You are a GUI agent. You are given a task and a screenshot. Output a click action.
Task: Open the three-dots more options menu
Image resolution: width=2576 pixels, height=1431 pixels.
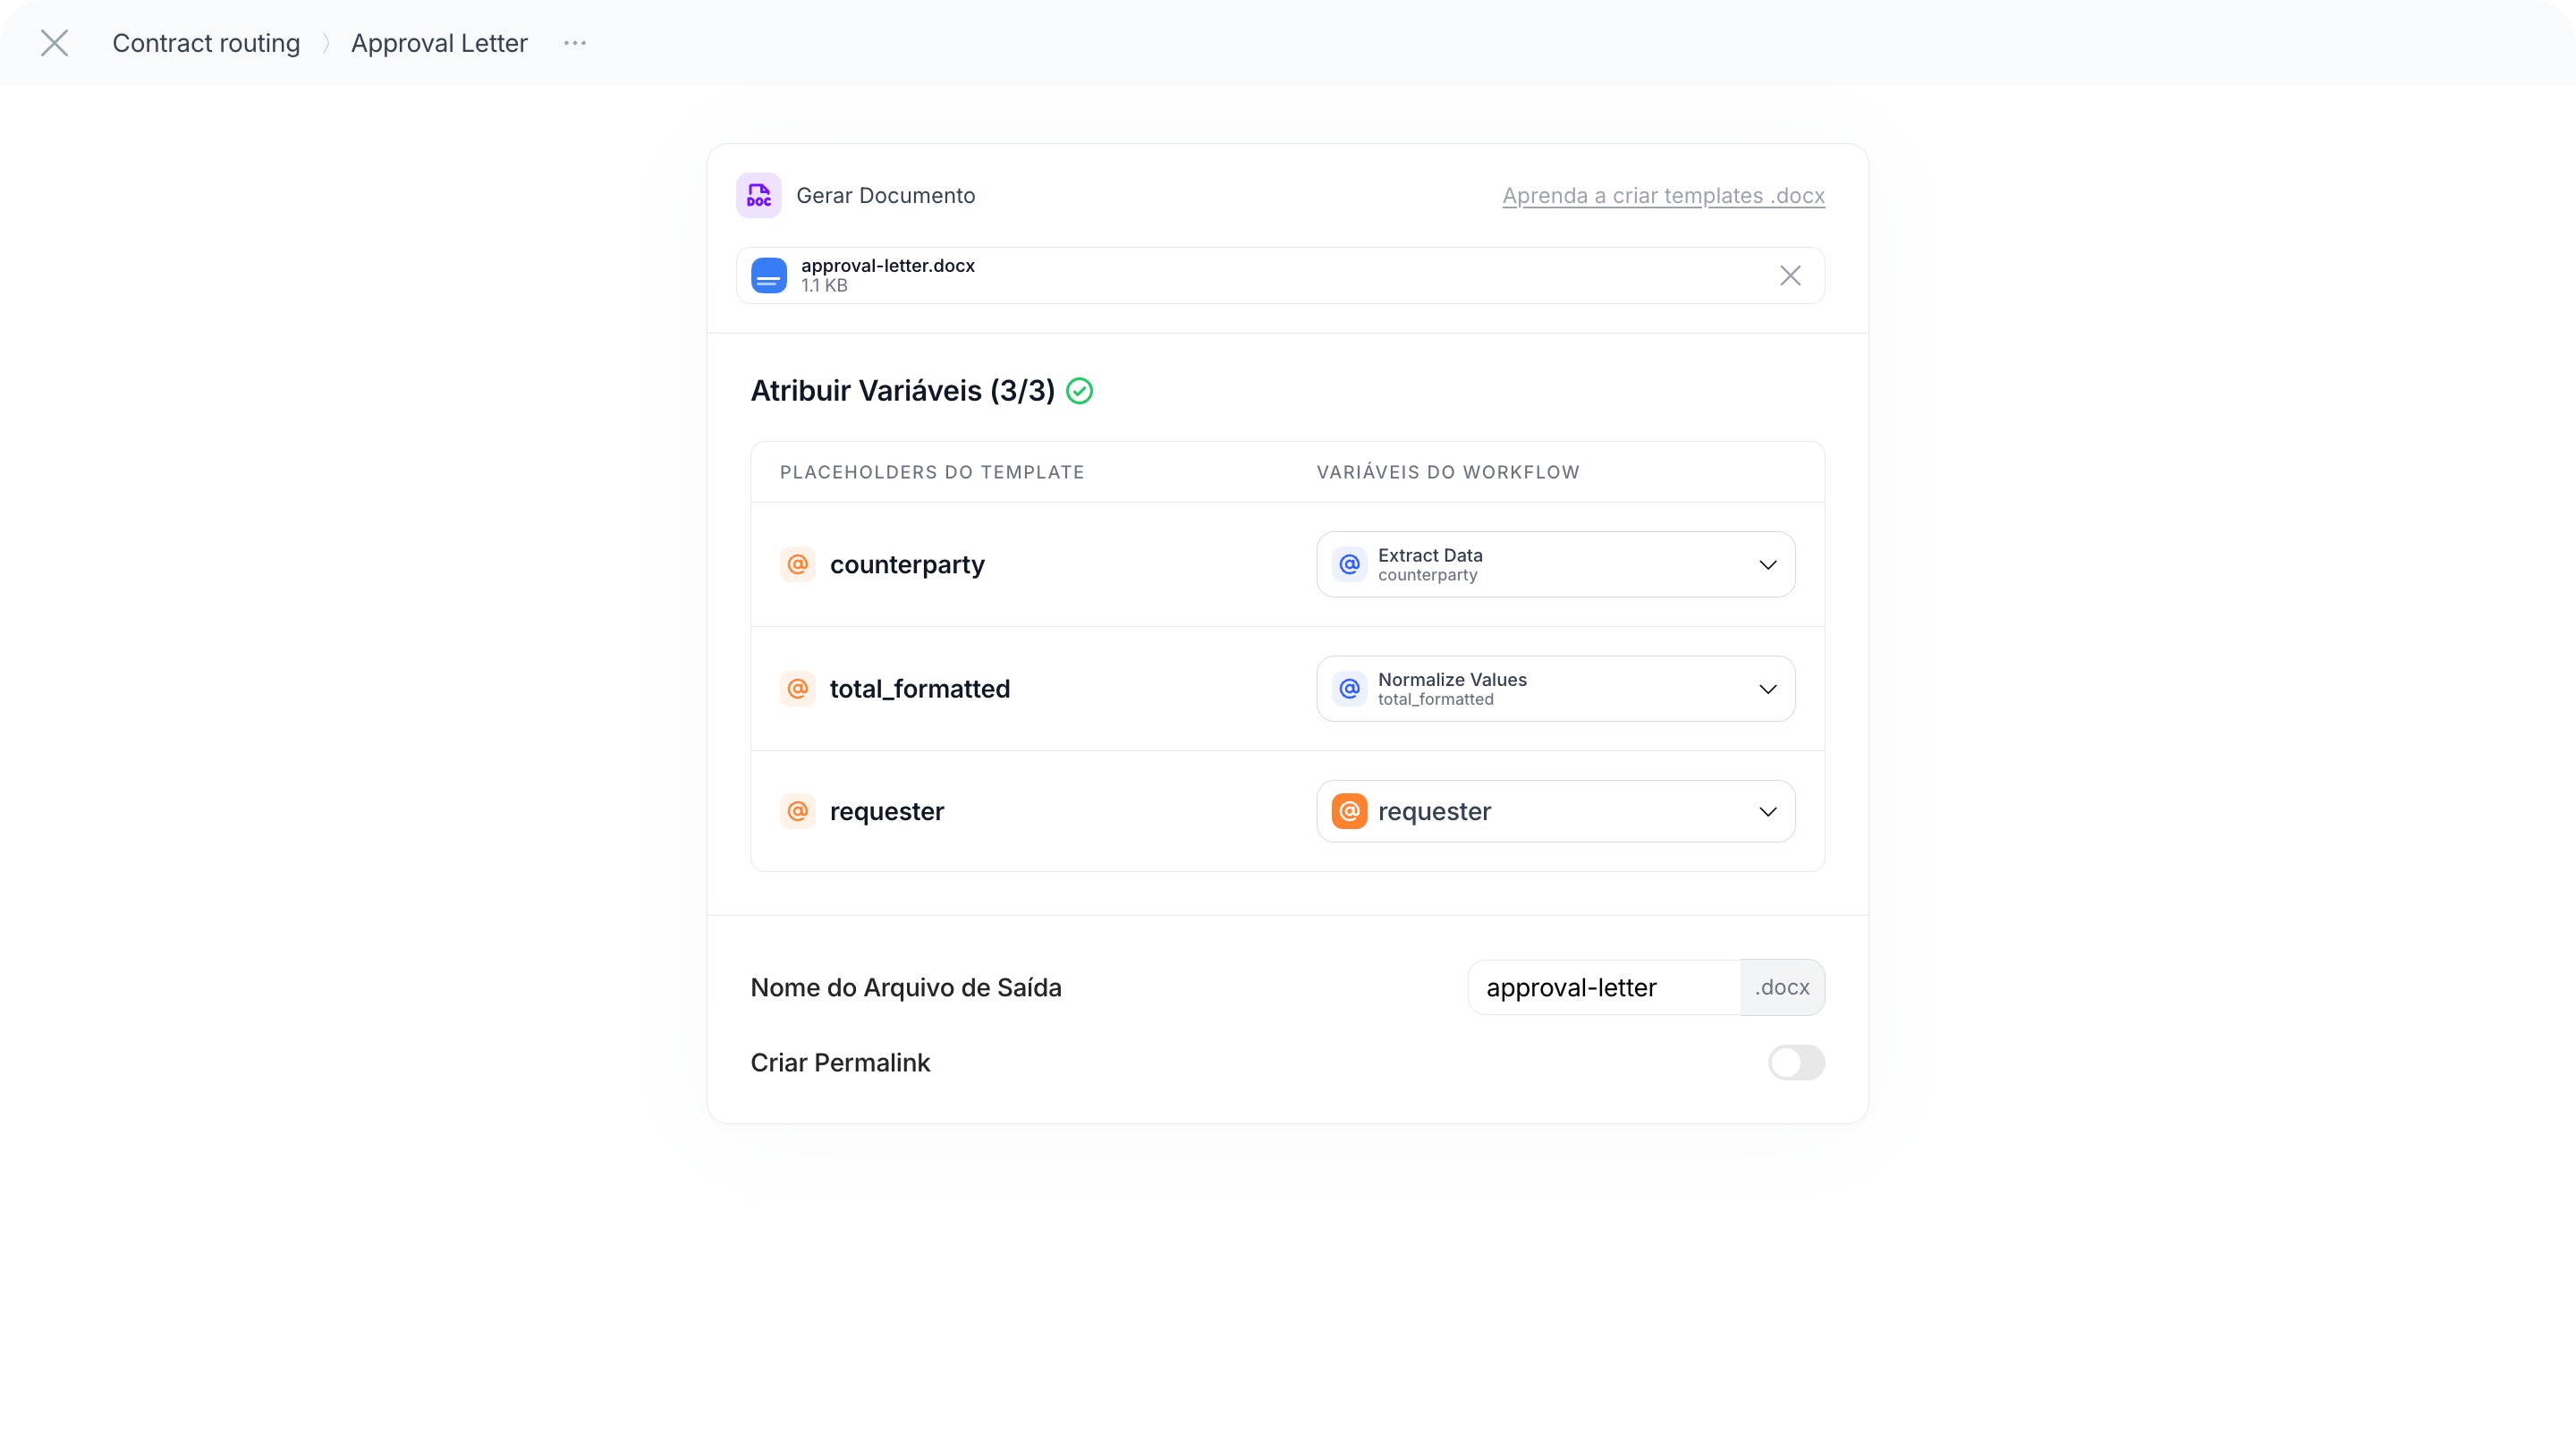(x=575, y=43)
